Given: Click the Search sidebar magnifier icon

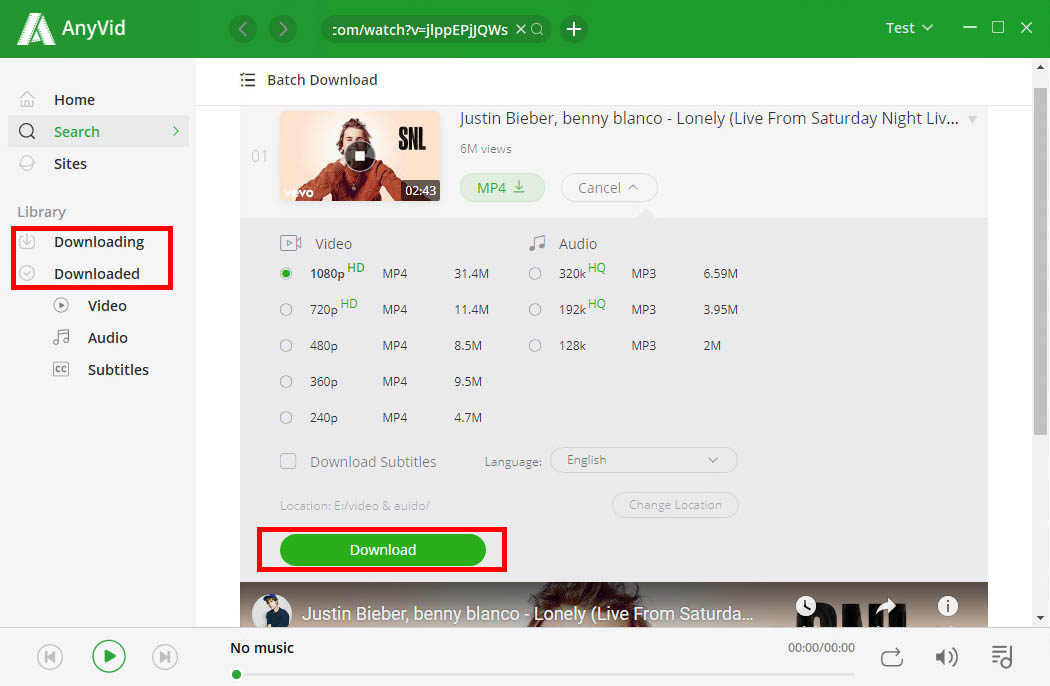Looking at the screenshot, I should point(27,131).
